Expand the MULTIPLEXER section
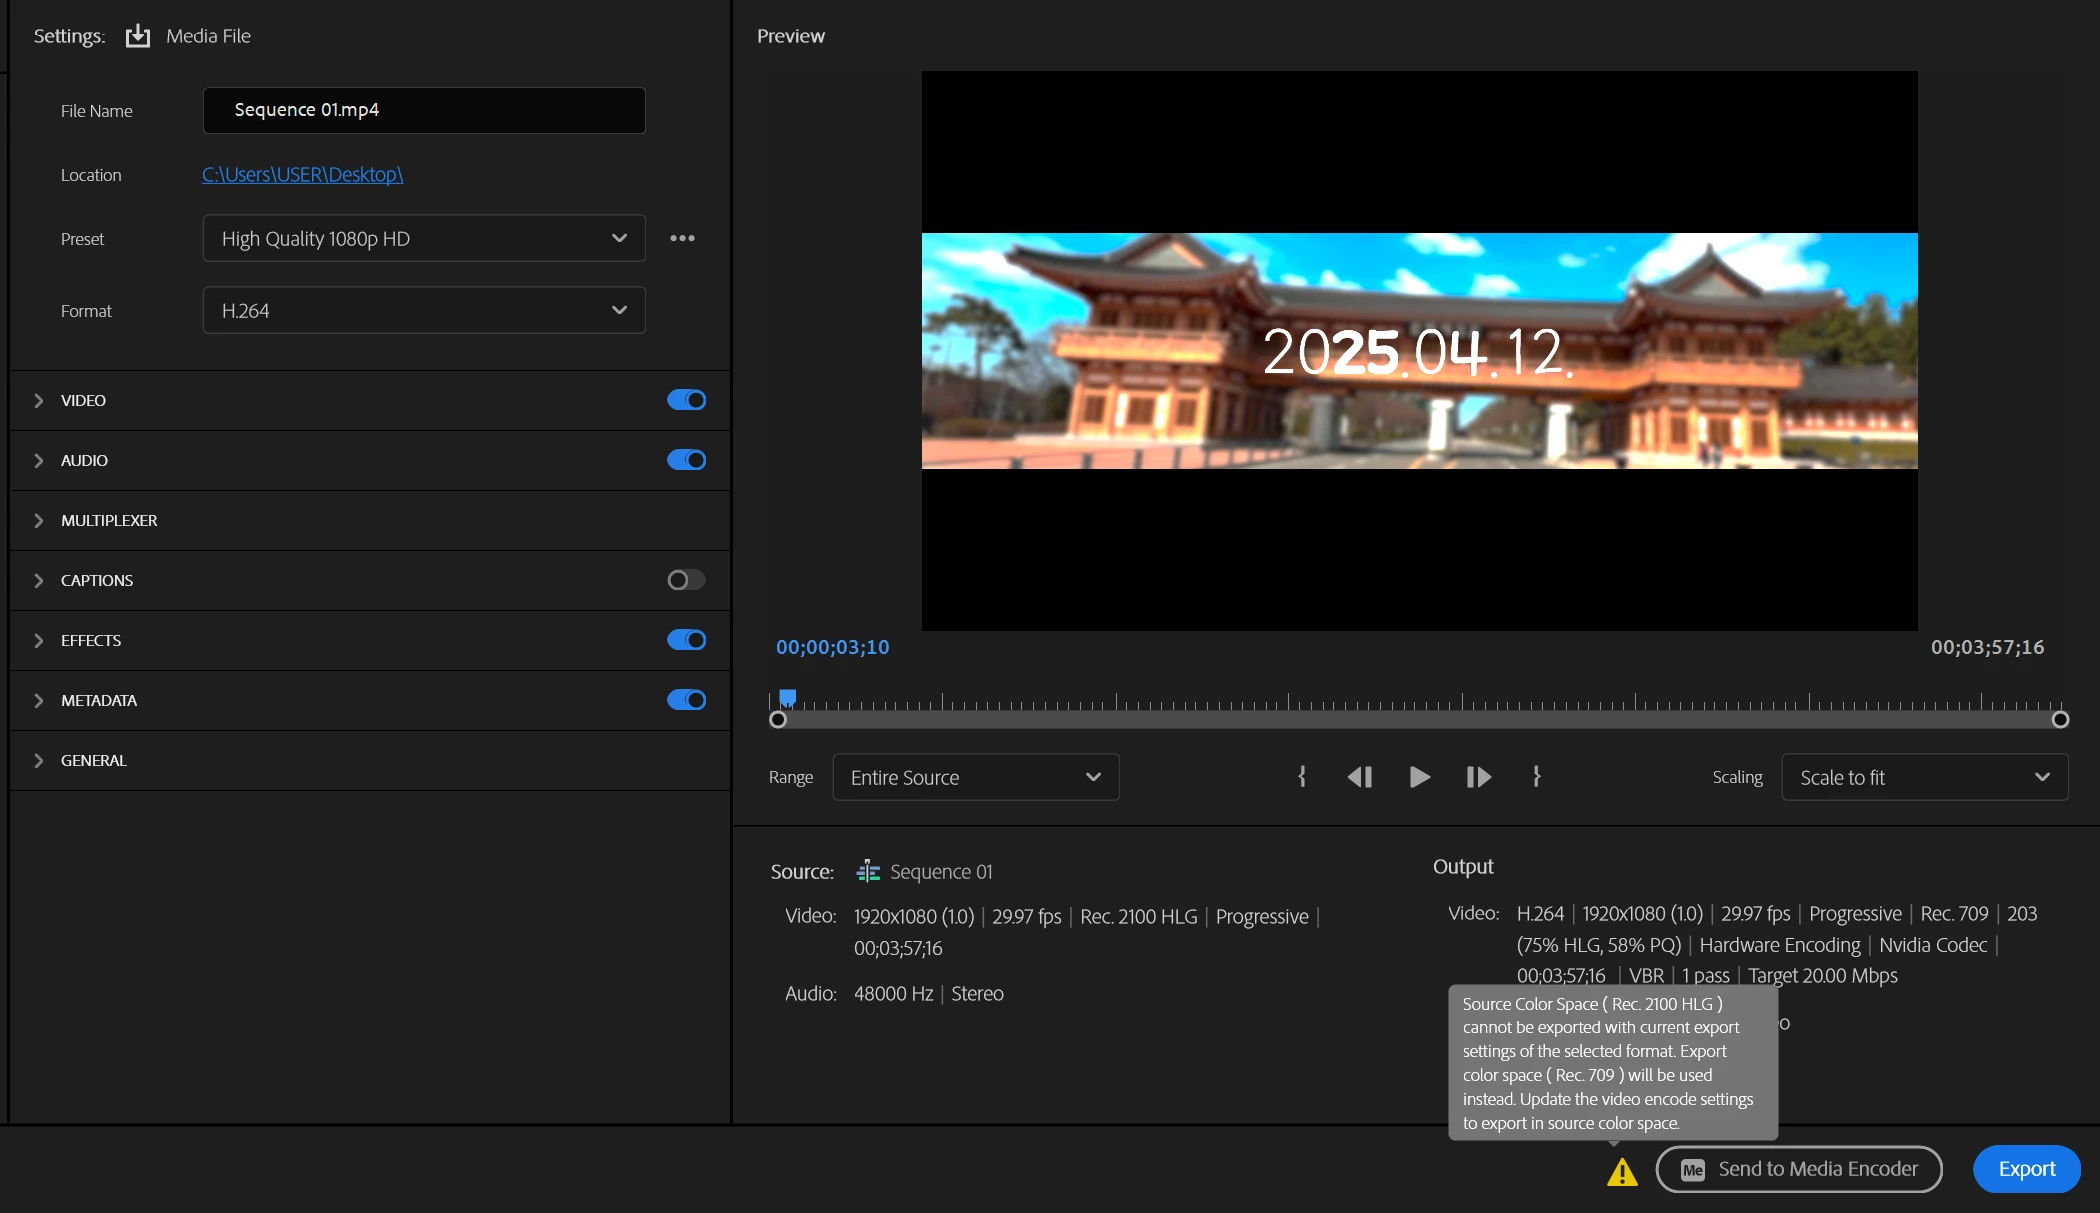The width and height of the screenshot is (2100, 1213). point(39,520)
